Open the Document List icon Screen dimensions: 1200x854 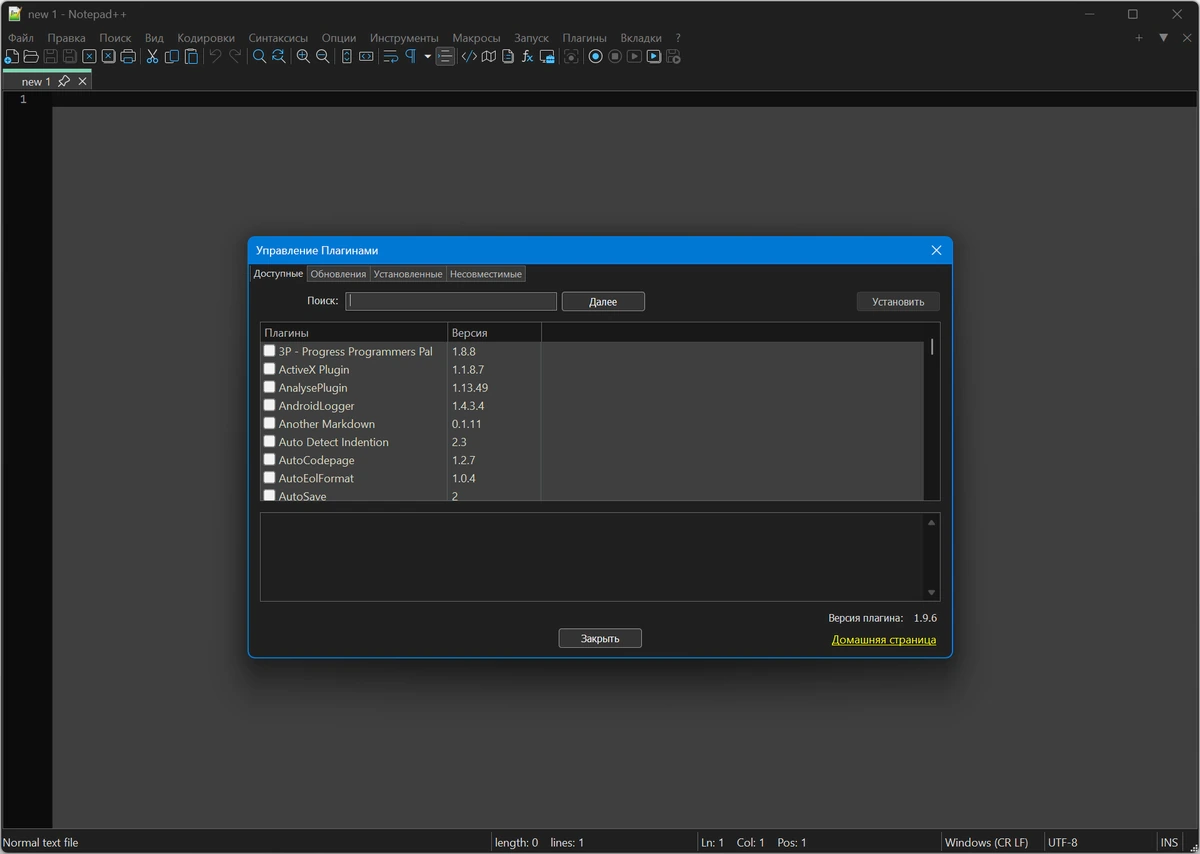(508, 57)
